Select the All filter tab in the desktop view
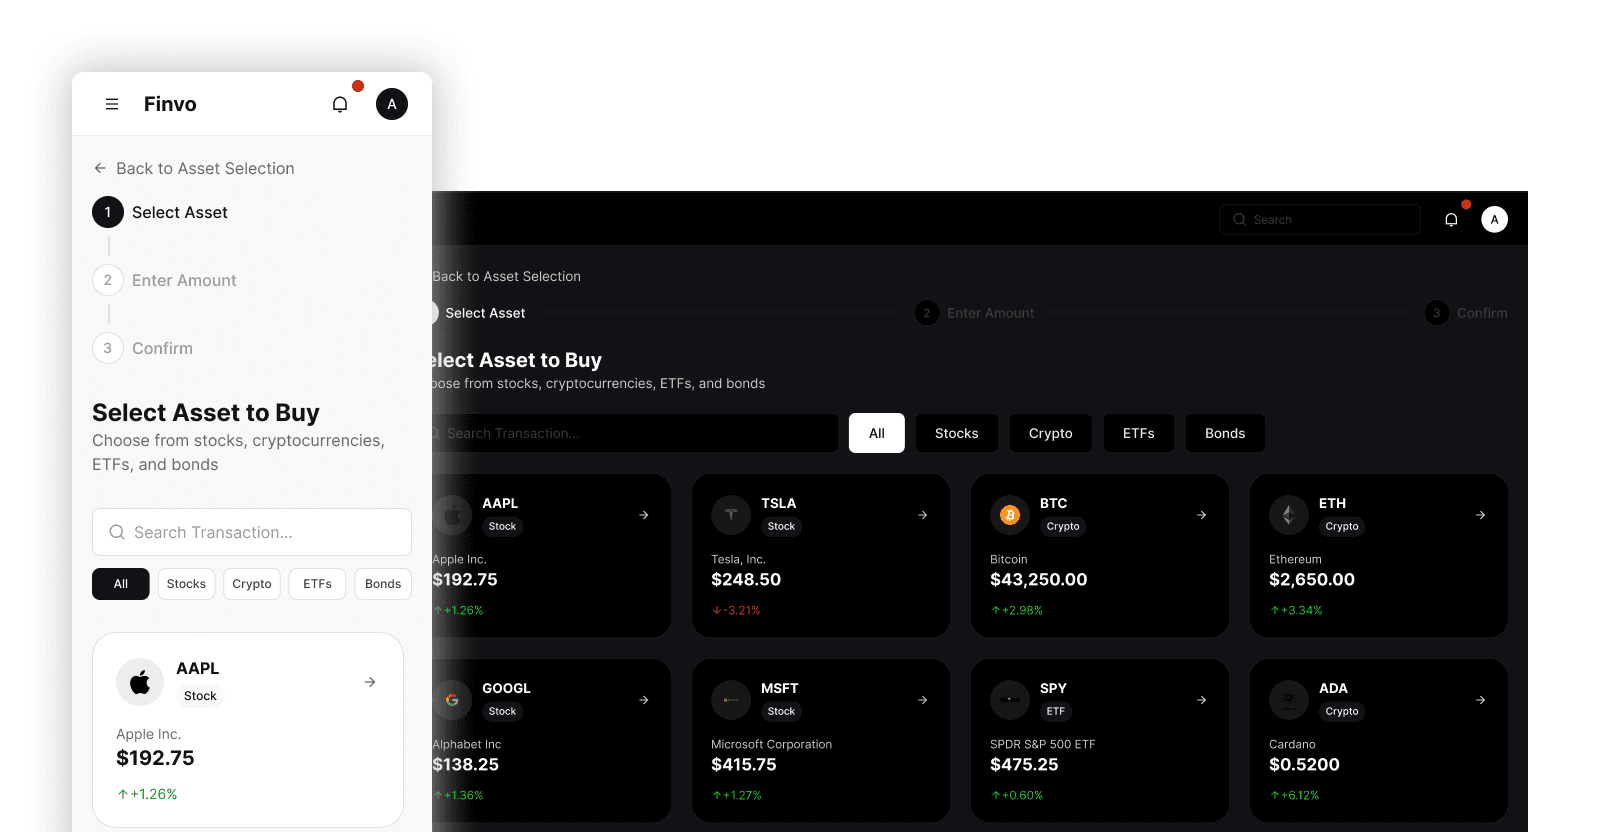Screen dimensions: 1600x832 pos(877,433)
